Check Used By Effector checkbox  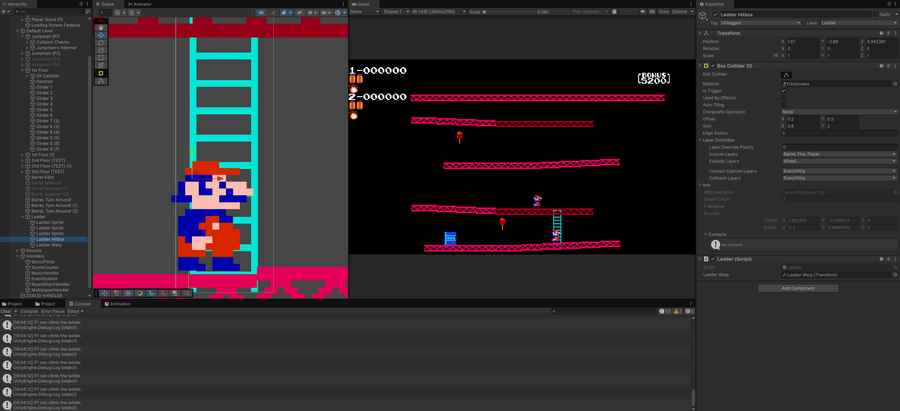(x=783, y=98)
